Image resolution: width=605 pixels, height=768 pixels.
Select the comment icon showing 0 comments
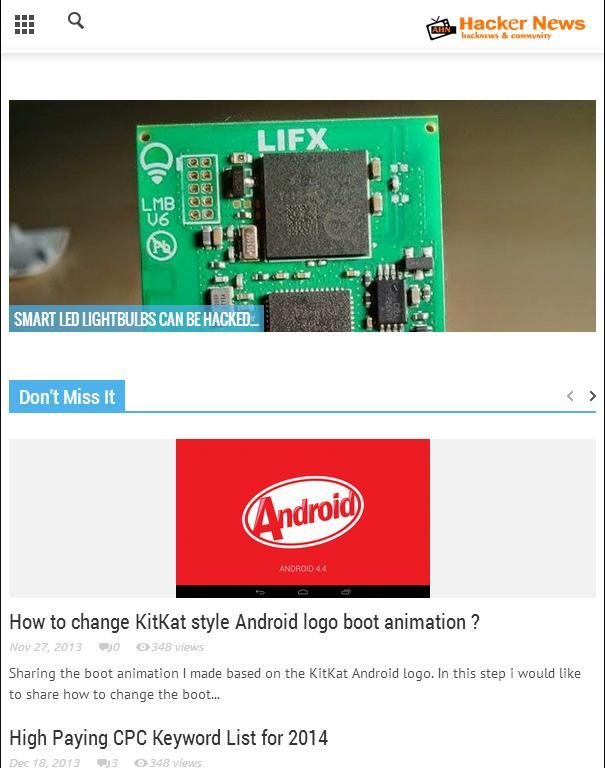105,647
